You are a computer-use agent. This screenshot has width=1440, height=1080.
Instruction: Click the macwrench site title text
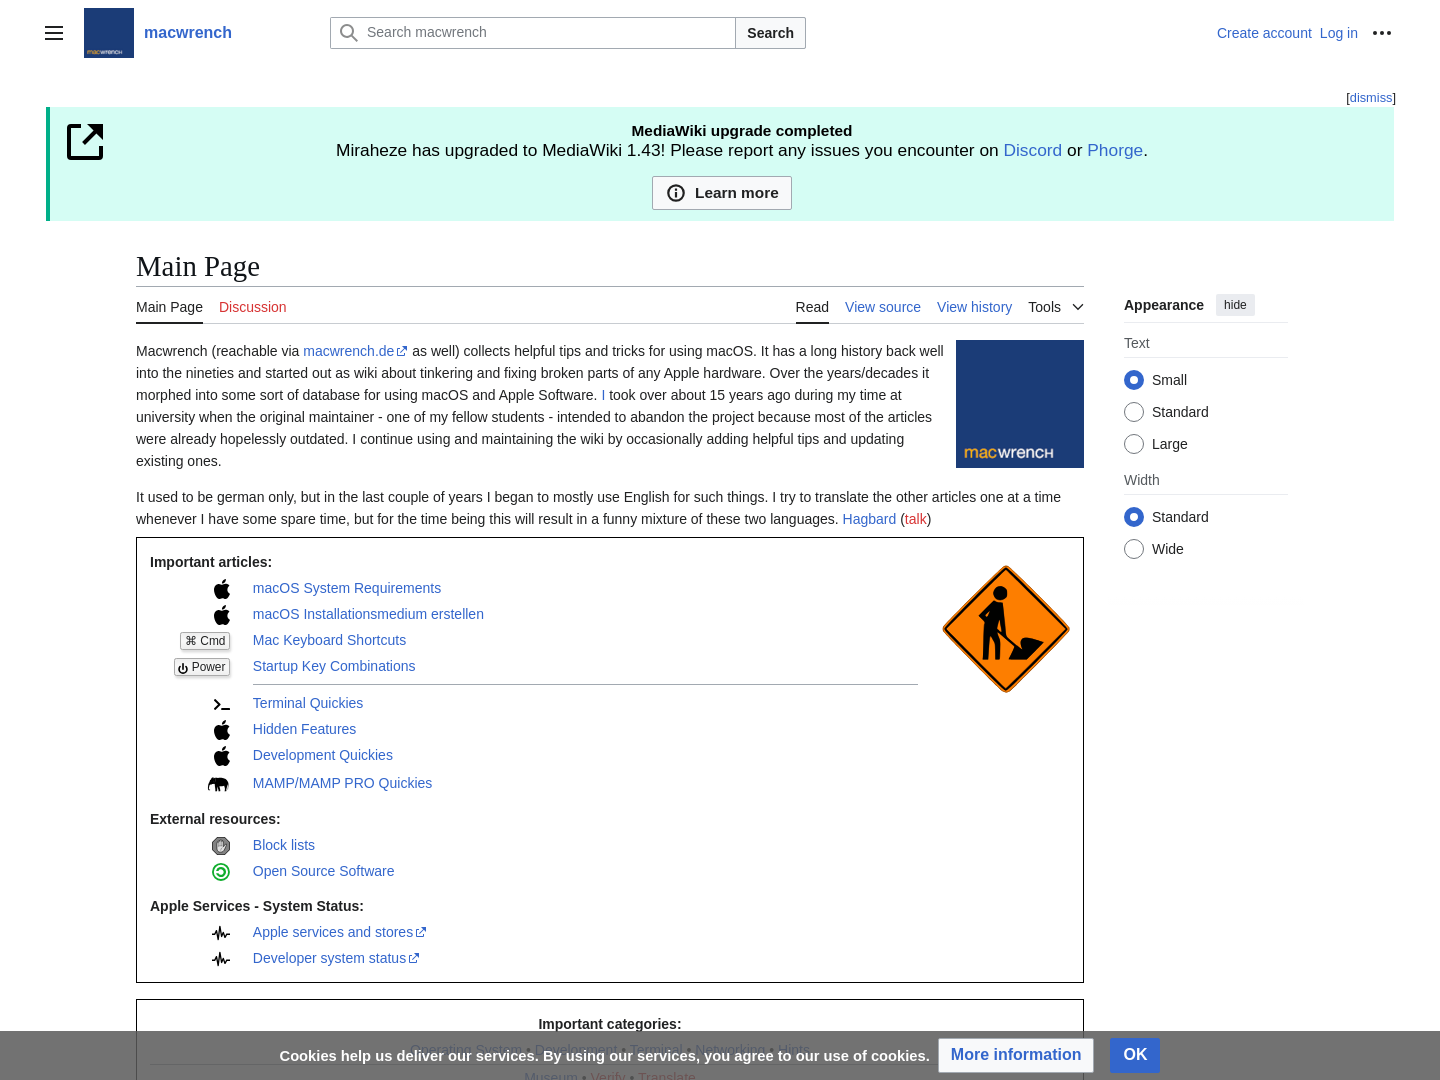click(188, 33)
